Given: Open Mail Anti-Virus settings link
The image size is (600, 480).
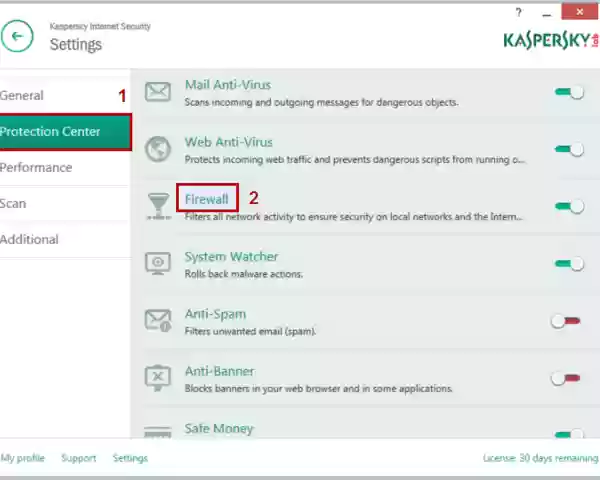Looking at the screenshot, I should pyautogui.click(x=228, y=85).
